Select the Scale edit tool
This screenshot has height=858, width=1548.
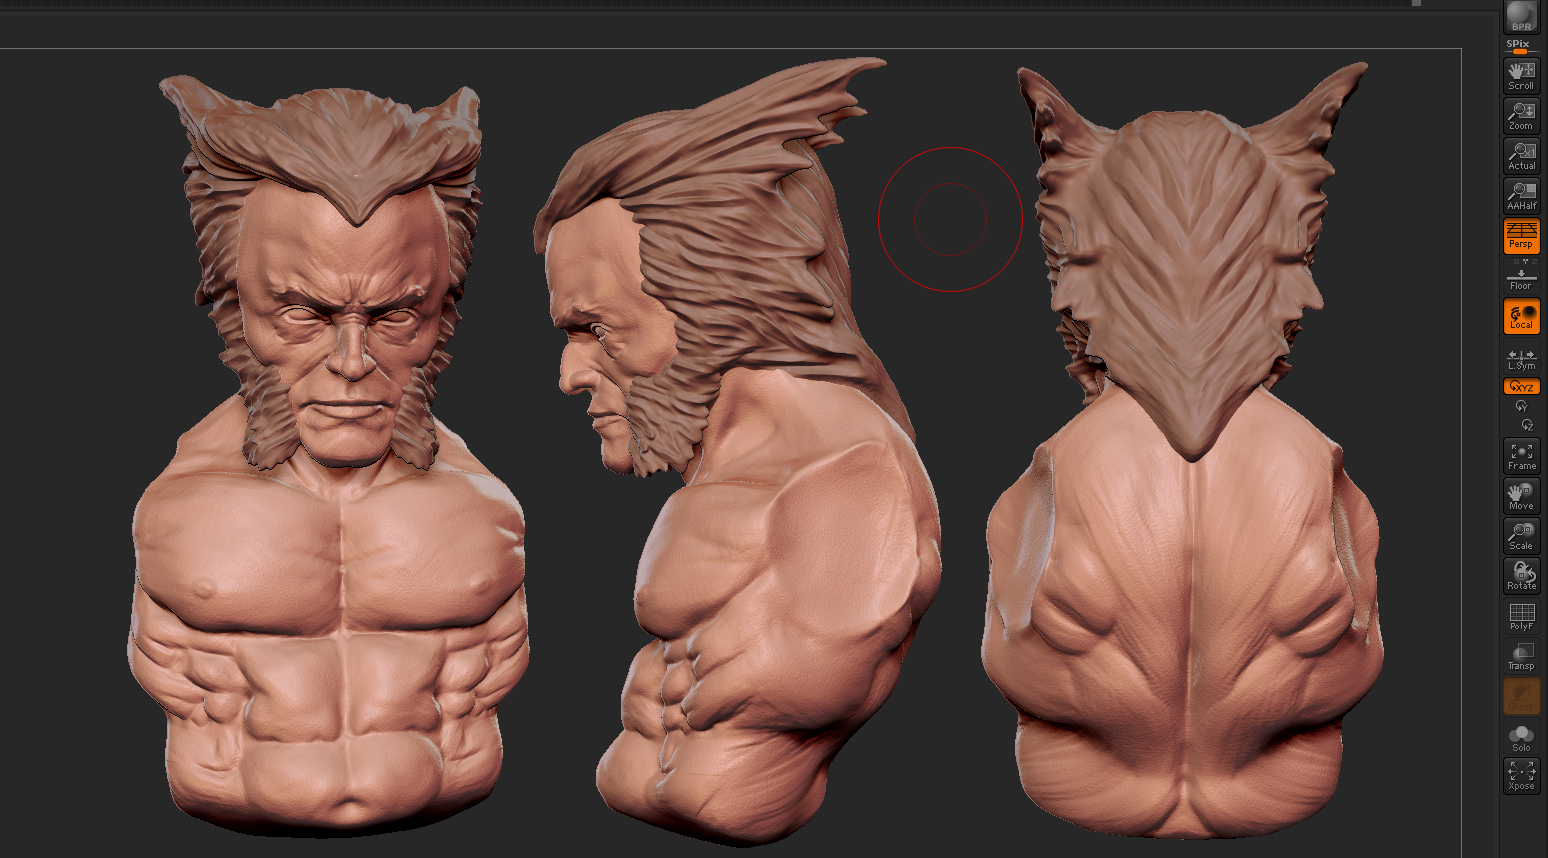[x=1521, y=536]
